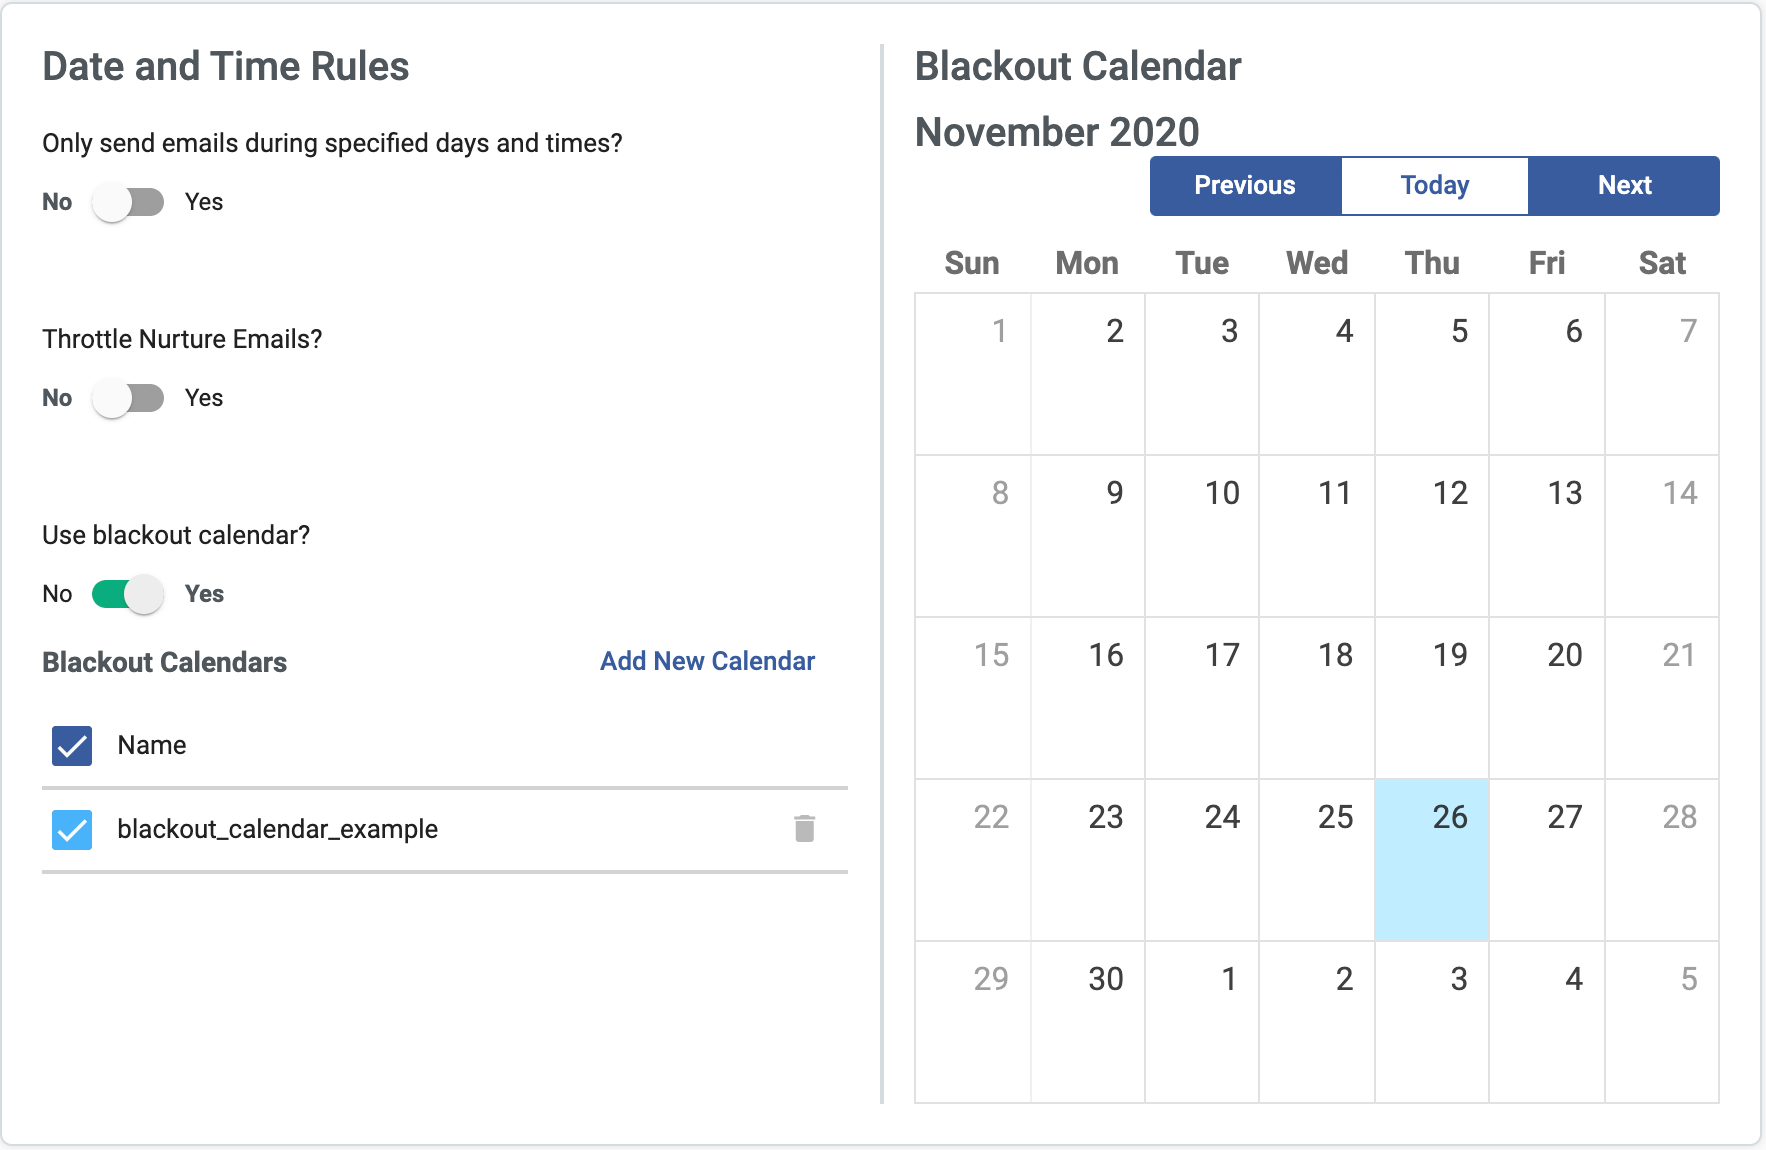Uncheck the Name header select-all checkbox
Screen dimensions: 1766x1150
coord(72,746)
